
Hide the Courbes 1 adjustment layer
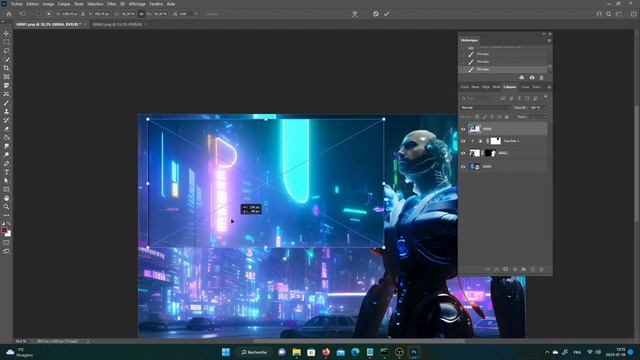(x=463, y=141)
